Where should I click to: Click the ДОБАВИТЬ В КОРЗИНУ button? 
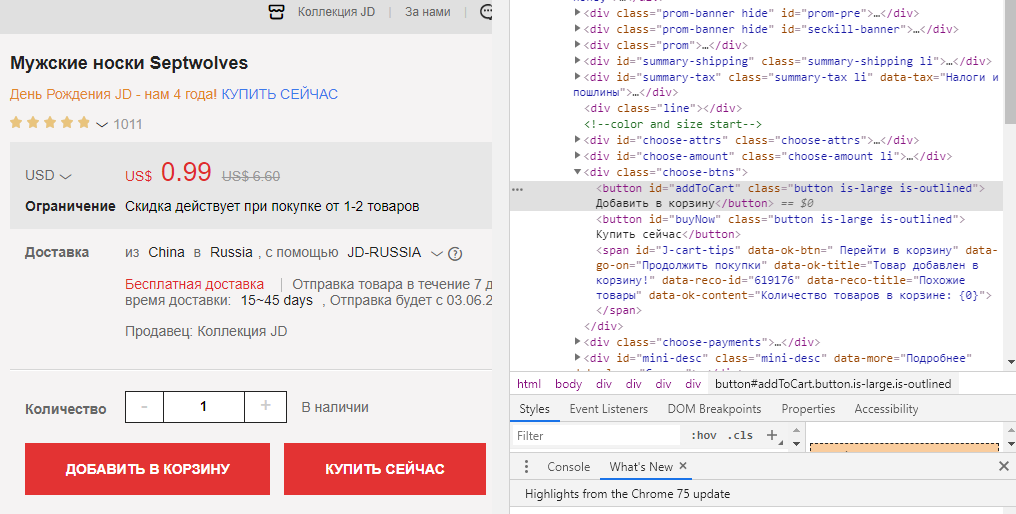click(147, 469)
